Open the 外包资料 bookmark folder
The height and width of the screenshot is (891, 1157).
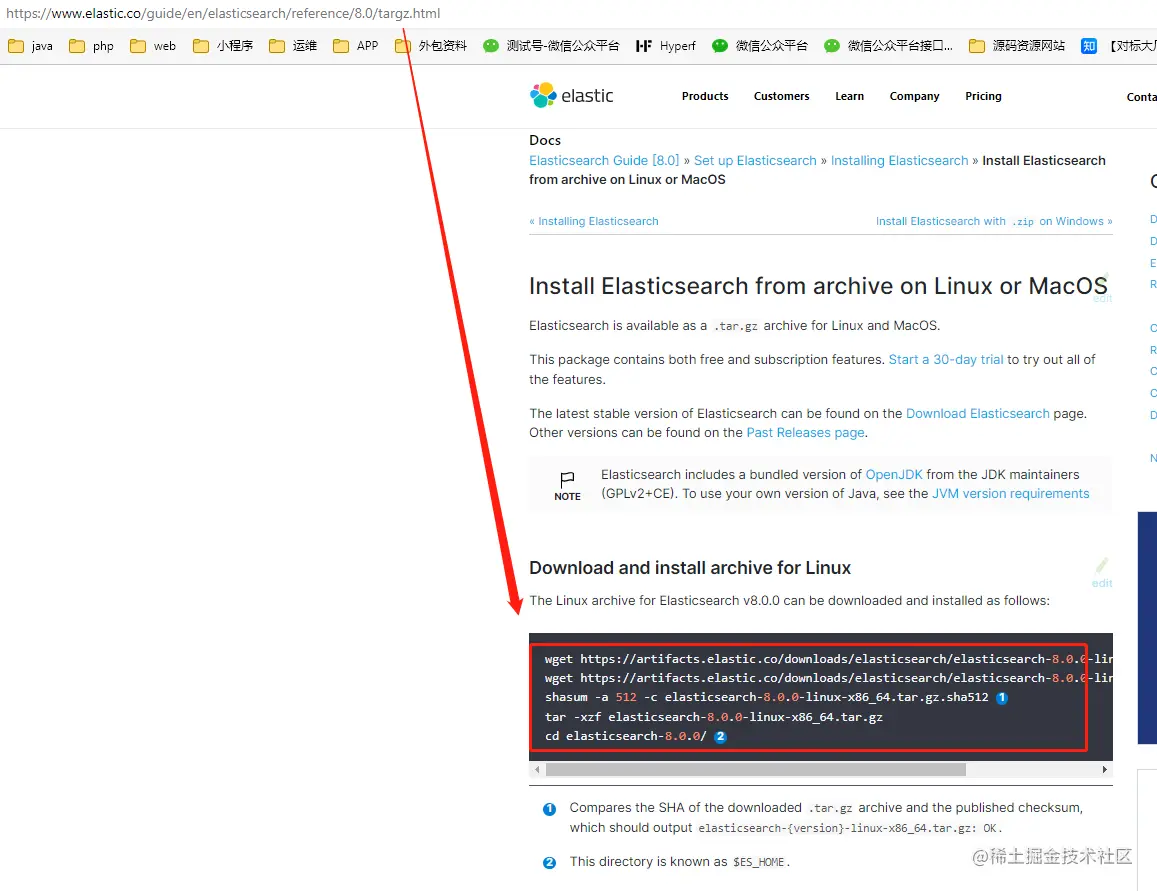[431, 46]
